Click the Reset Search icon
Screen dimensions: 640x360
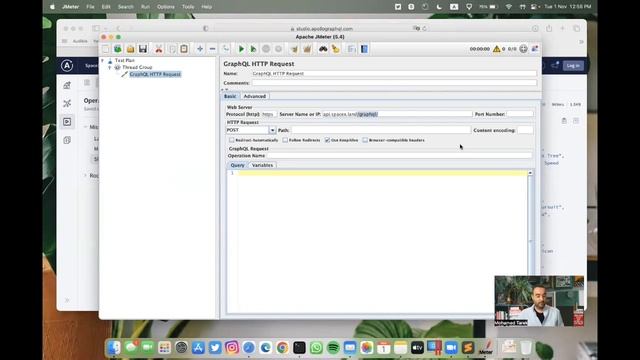coord(336,49)
